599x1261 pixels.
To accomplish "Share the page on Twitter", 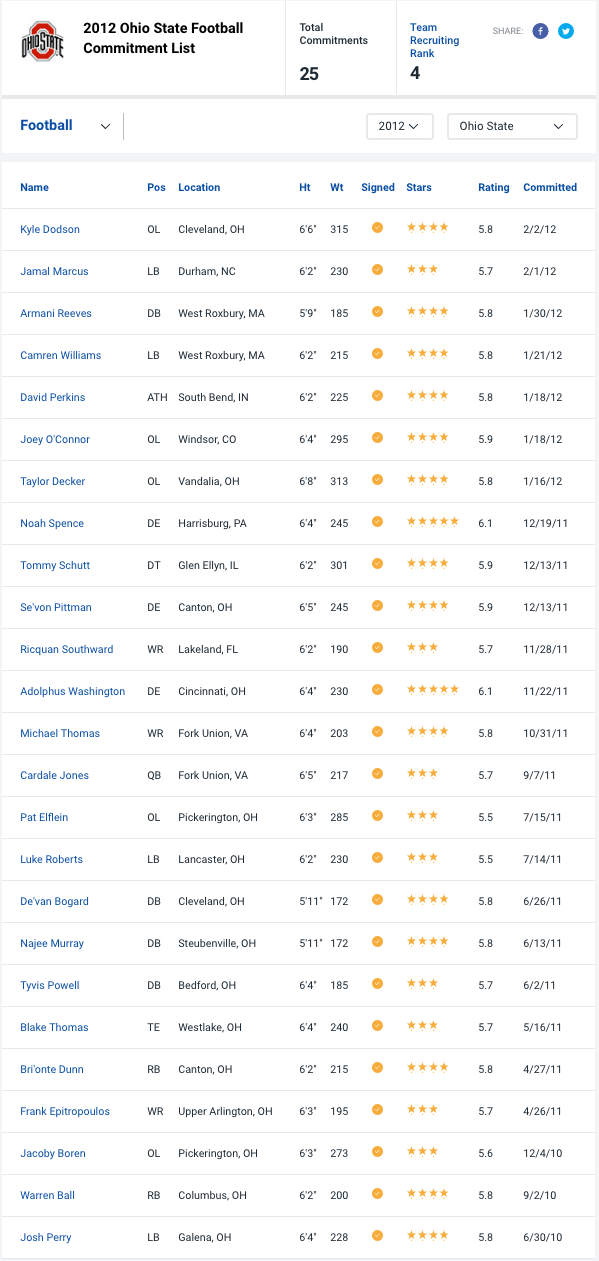I will pyautogui.click(x=566, y=31).
